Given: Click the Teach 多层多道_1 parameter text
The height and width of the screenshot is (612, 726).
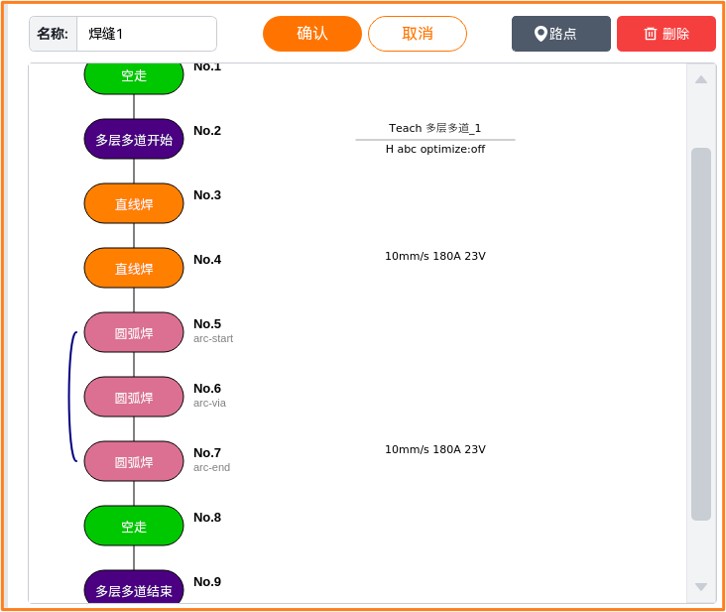Looking at the screenshot, I should [435, 128].
